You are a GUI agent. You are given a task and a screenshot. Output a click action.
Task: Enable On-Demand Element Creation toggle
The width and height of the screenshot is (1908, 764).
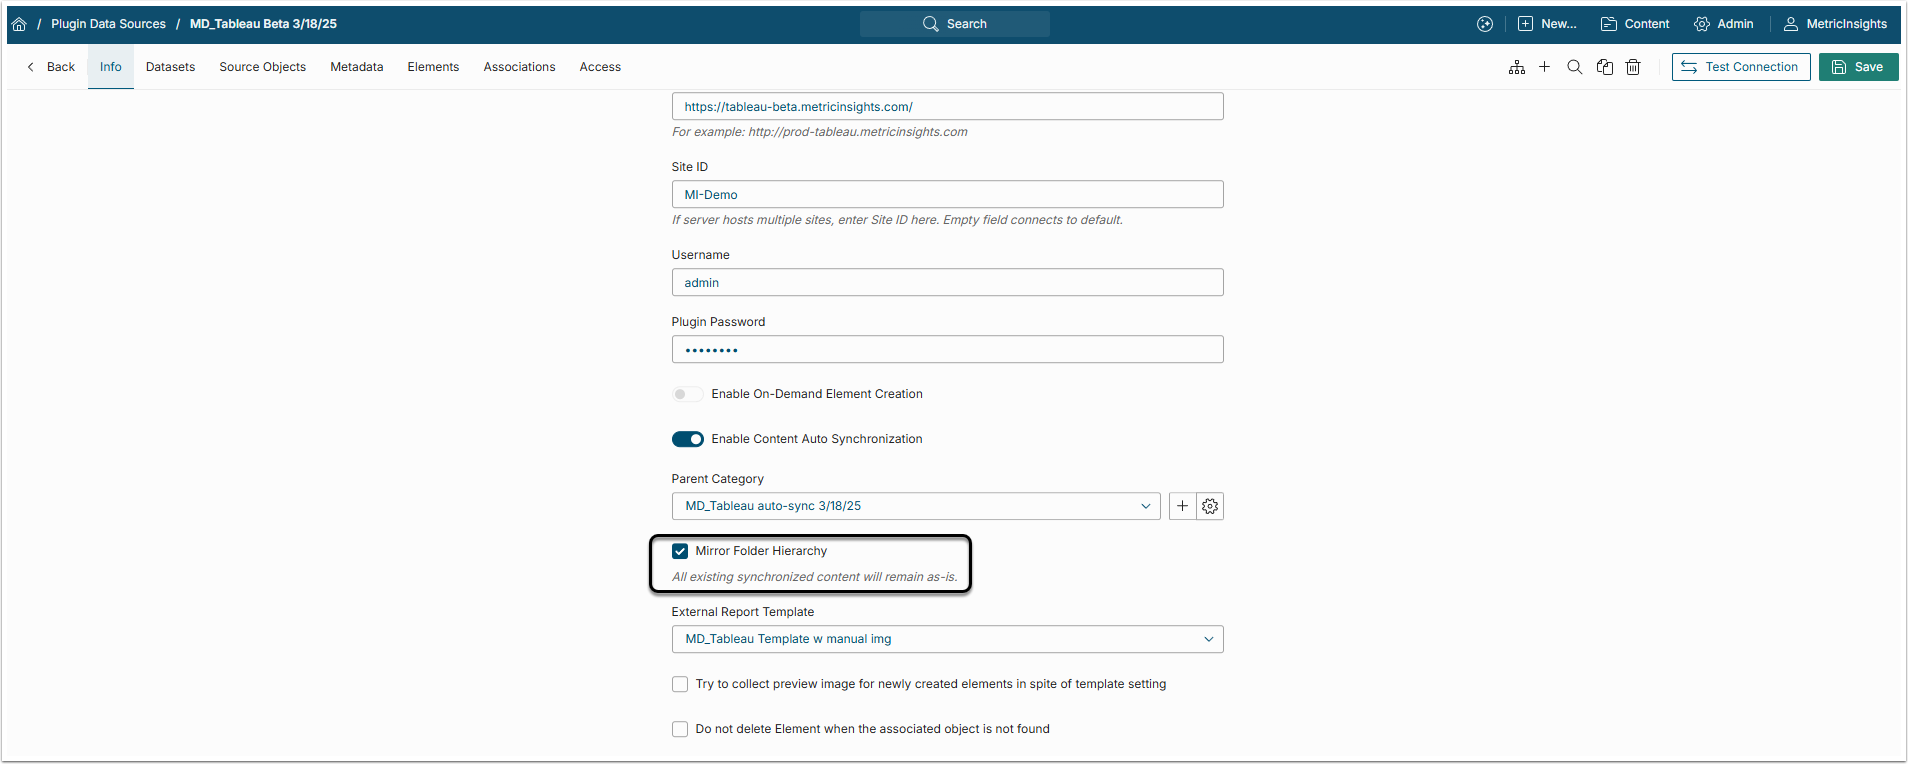(687, 394)
